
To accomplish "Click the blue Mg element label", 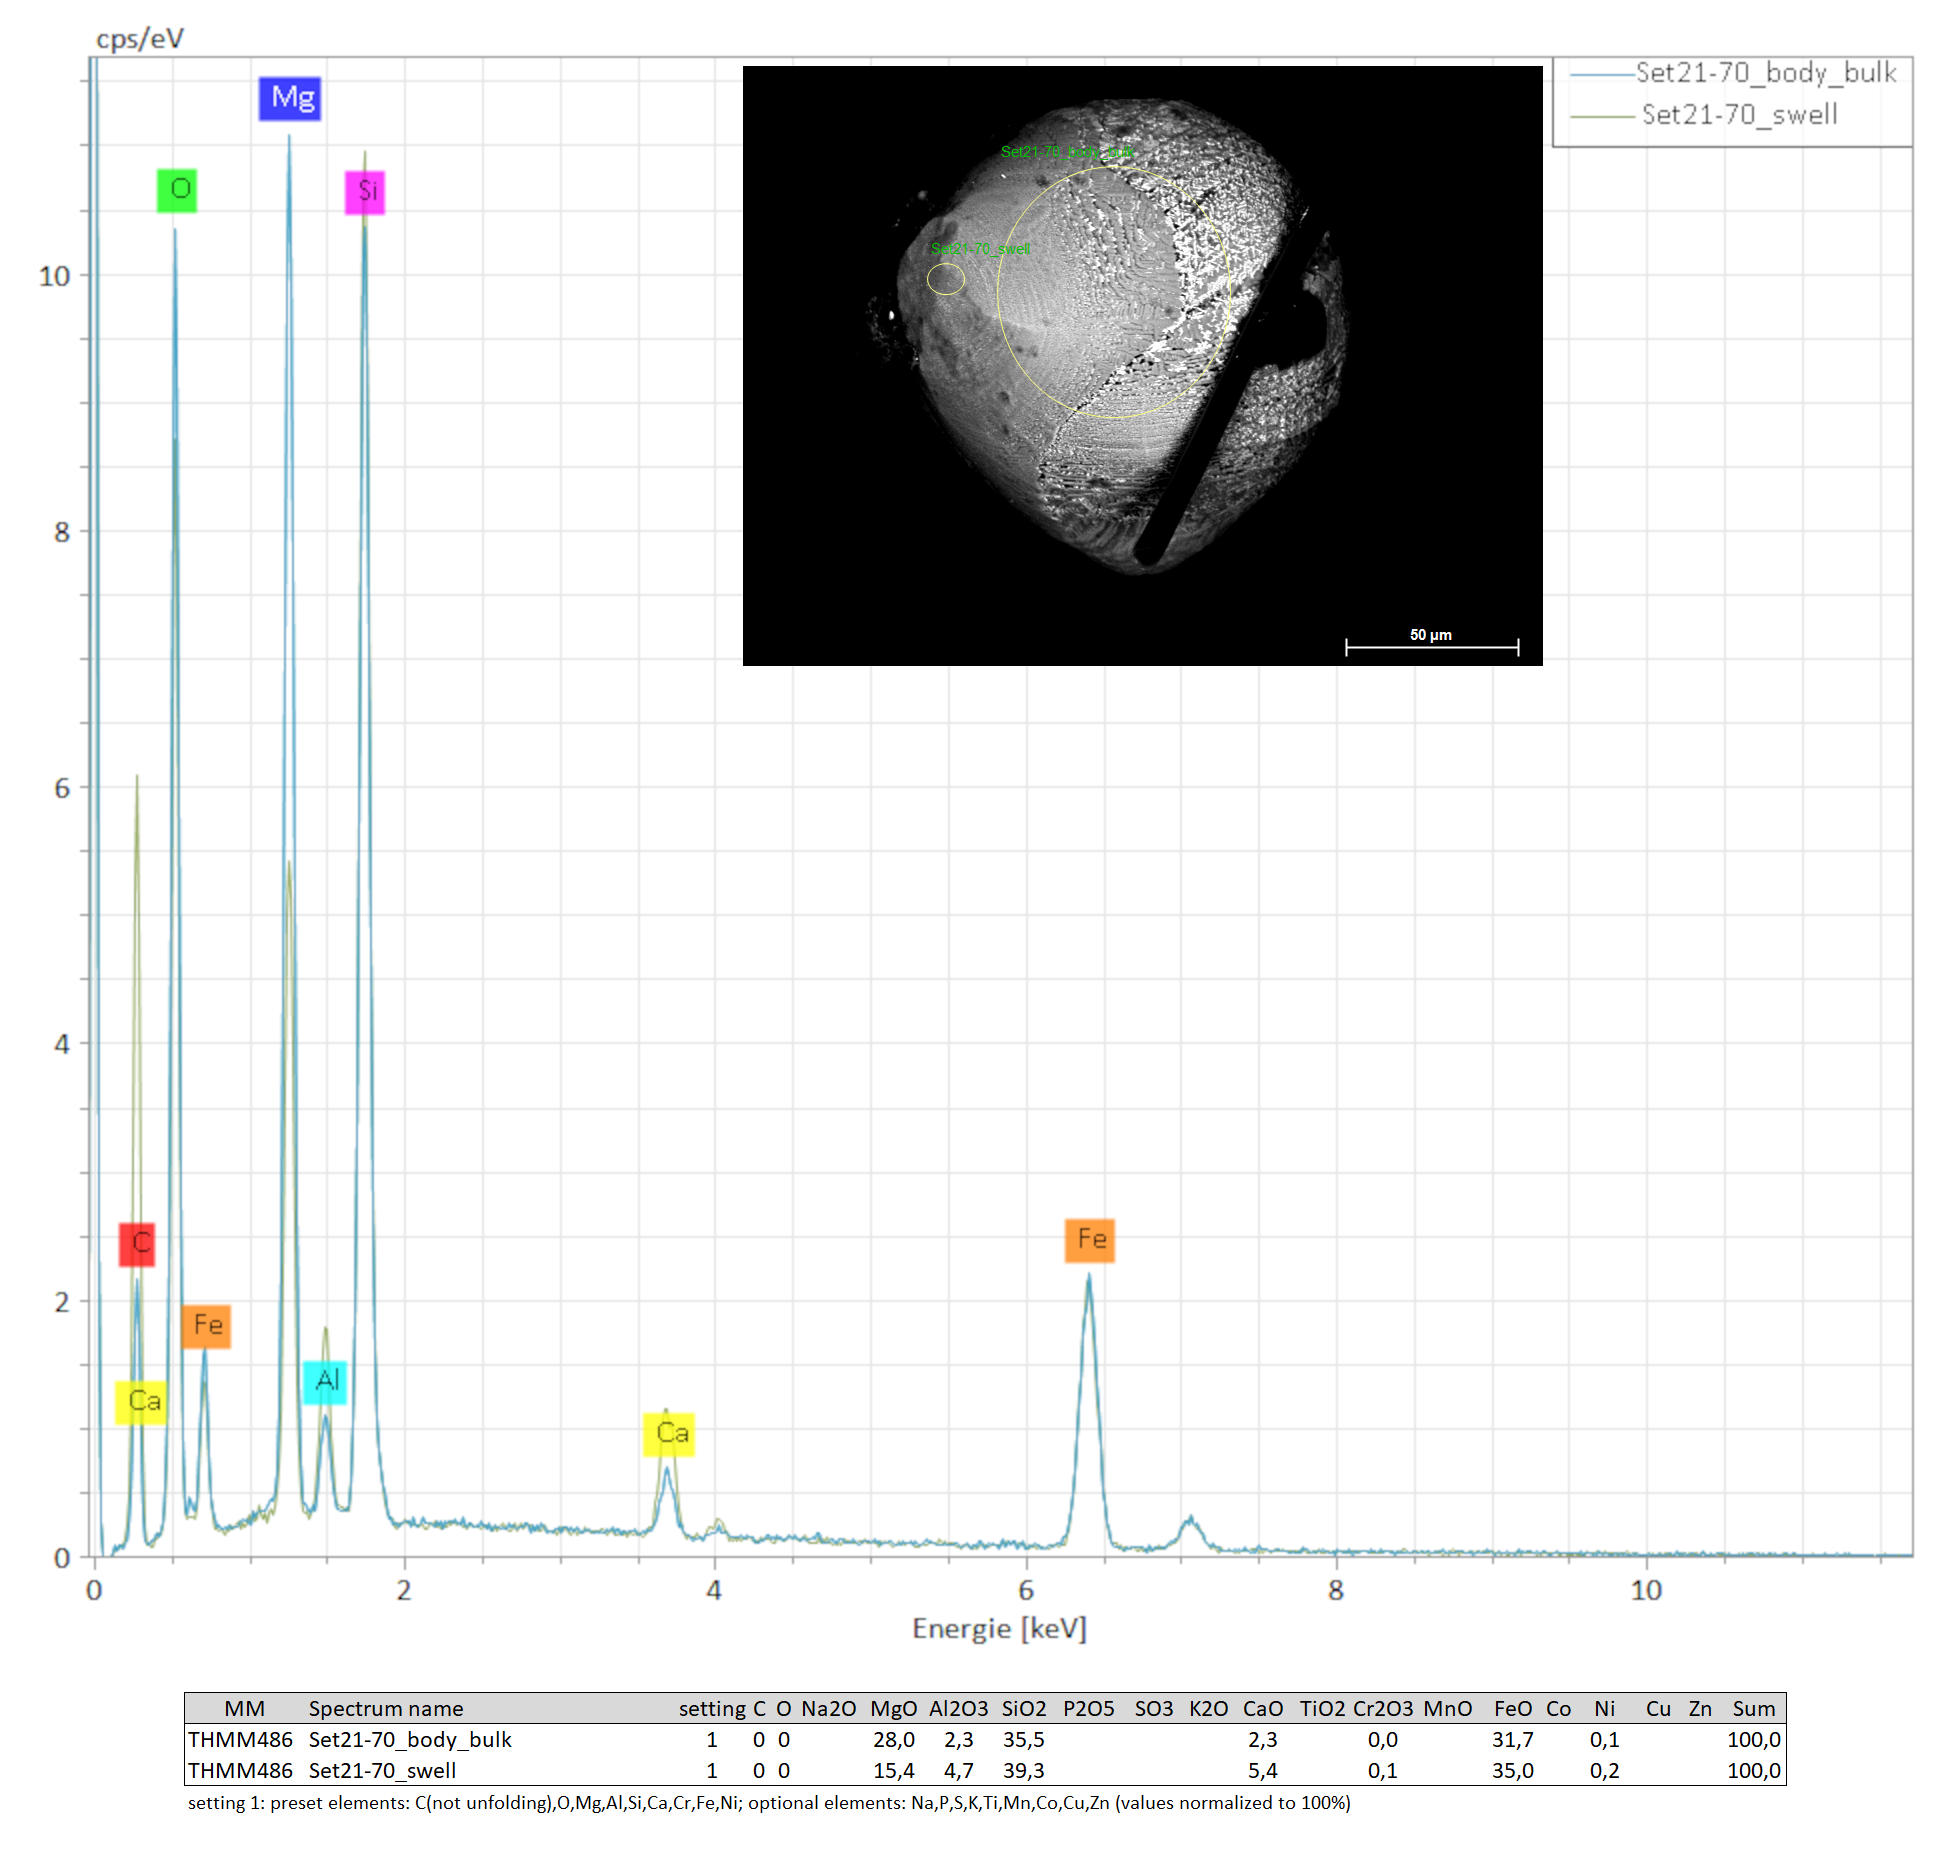I will (x=290, y=98).
